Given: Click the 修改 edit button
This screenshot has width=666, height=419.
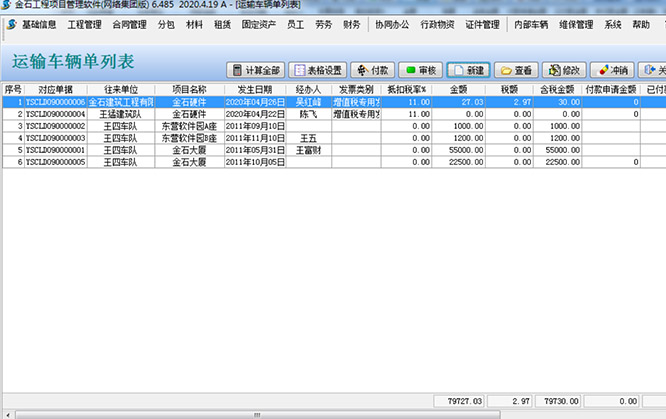Looking at the screenshot, I should coord(563,70).
